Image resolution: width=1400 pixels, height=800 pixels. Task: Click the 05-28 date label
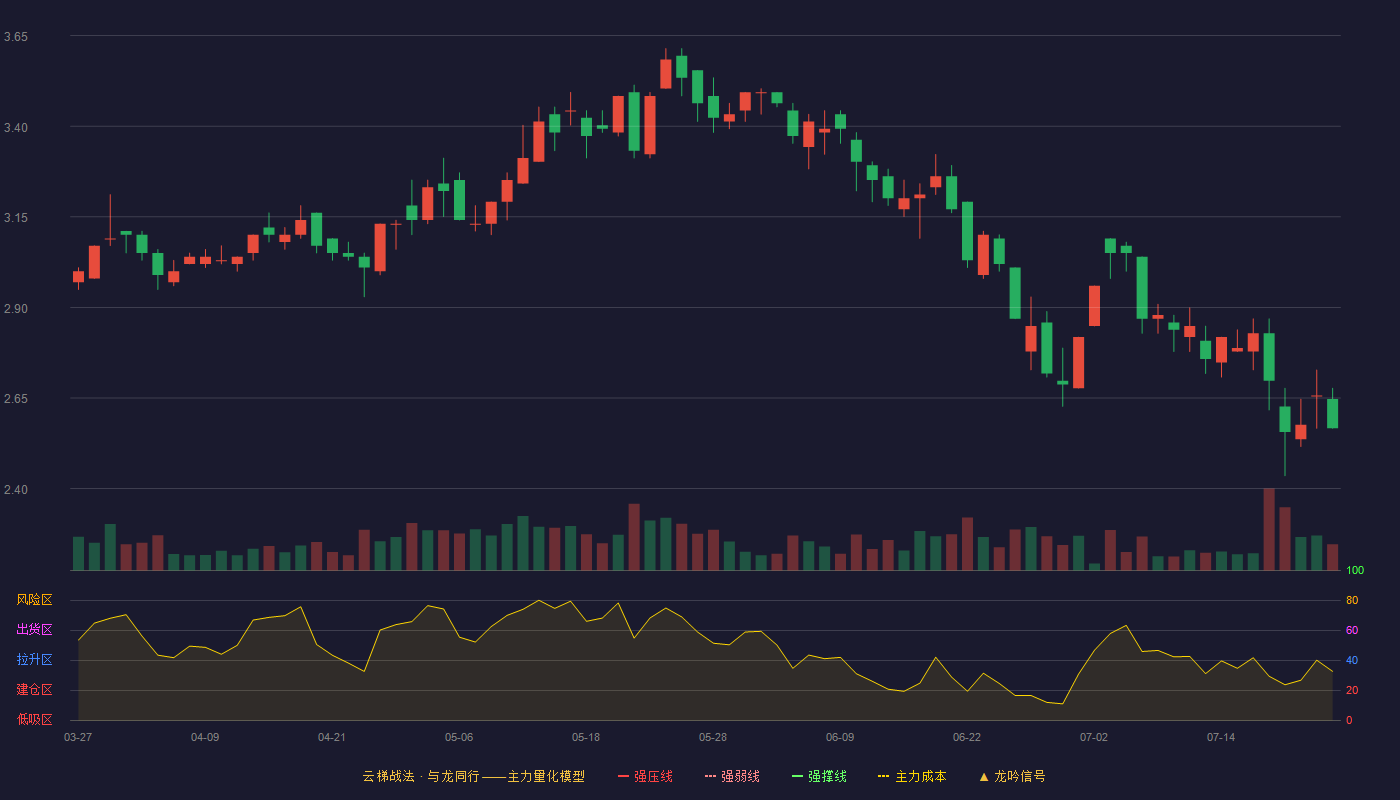[x=713, y=737]
